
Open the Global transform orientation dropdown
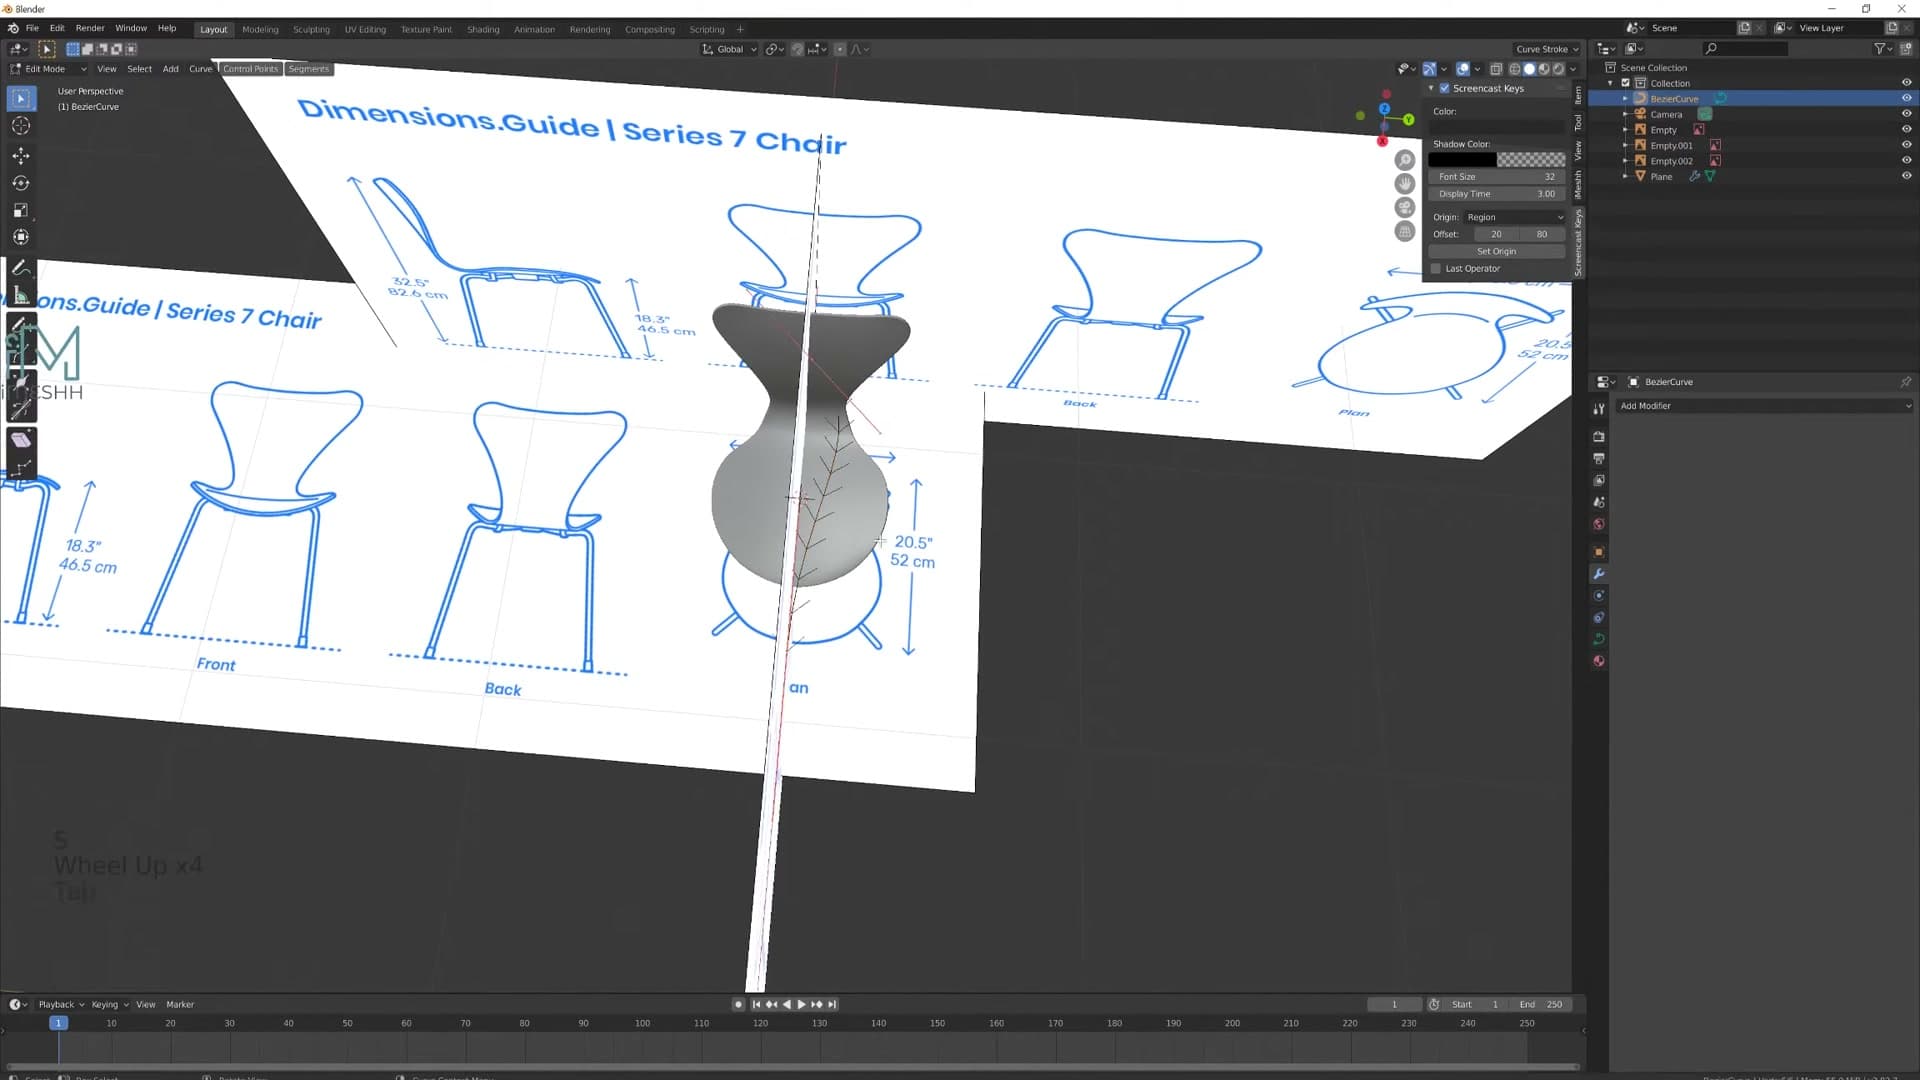tap(728, 49)
